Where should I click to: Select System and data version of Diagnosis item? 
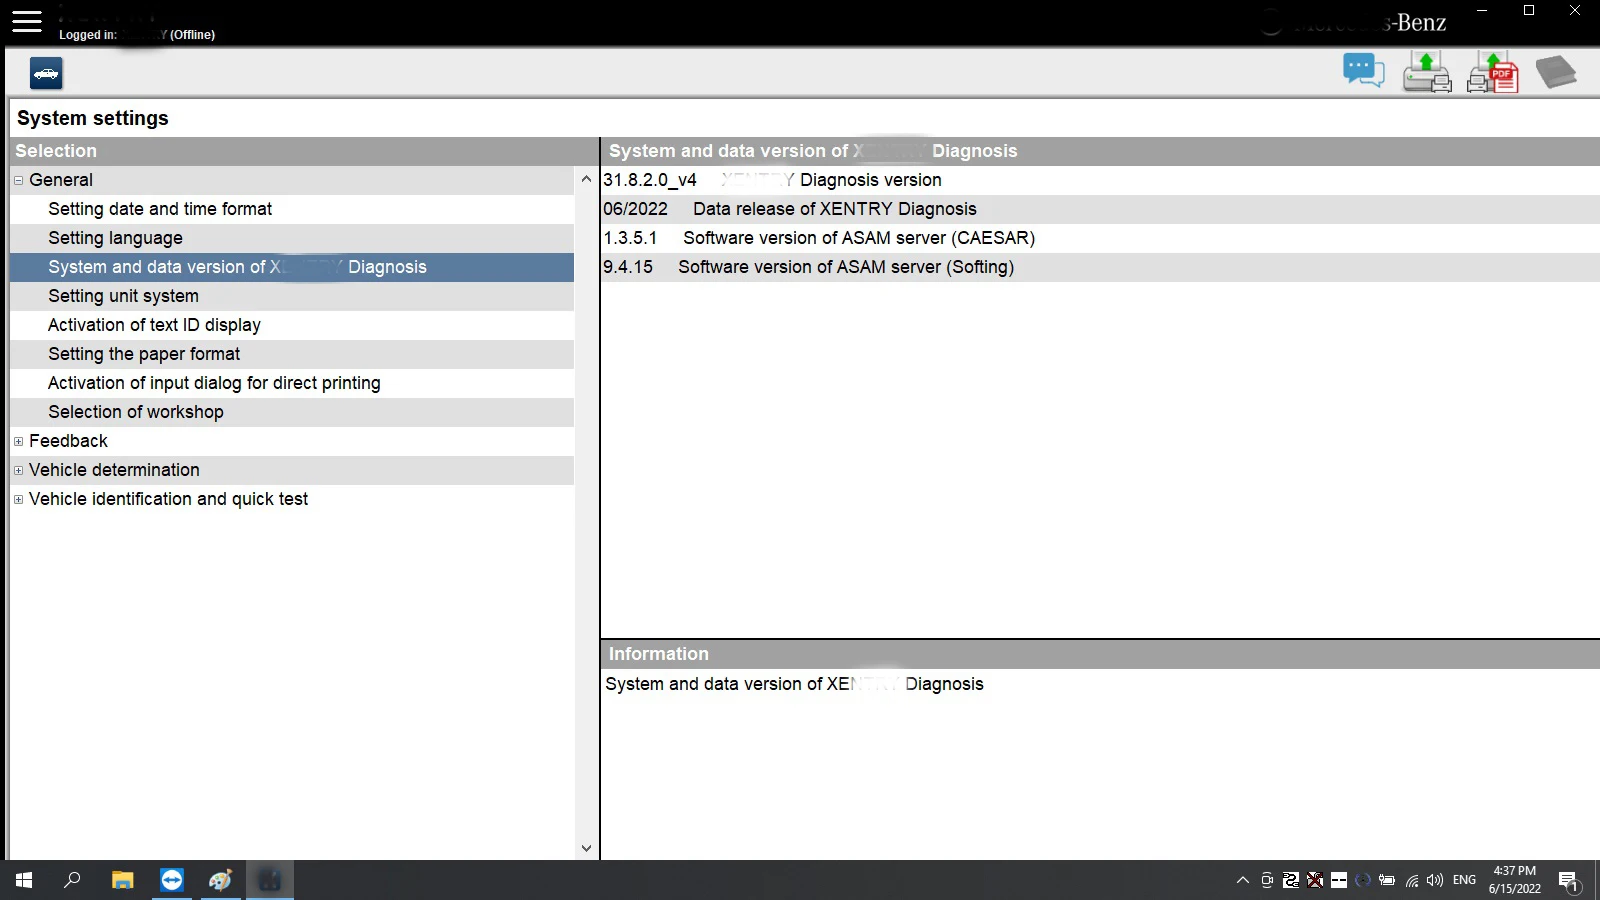click(292, 267)
